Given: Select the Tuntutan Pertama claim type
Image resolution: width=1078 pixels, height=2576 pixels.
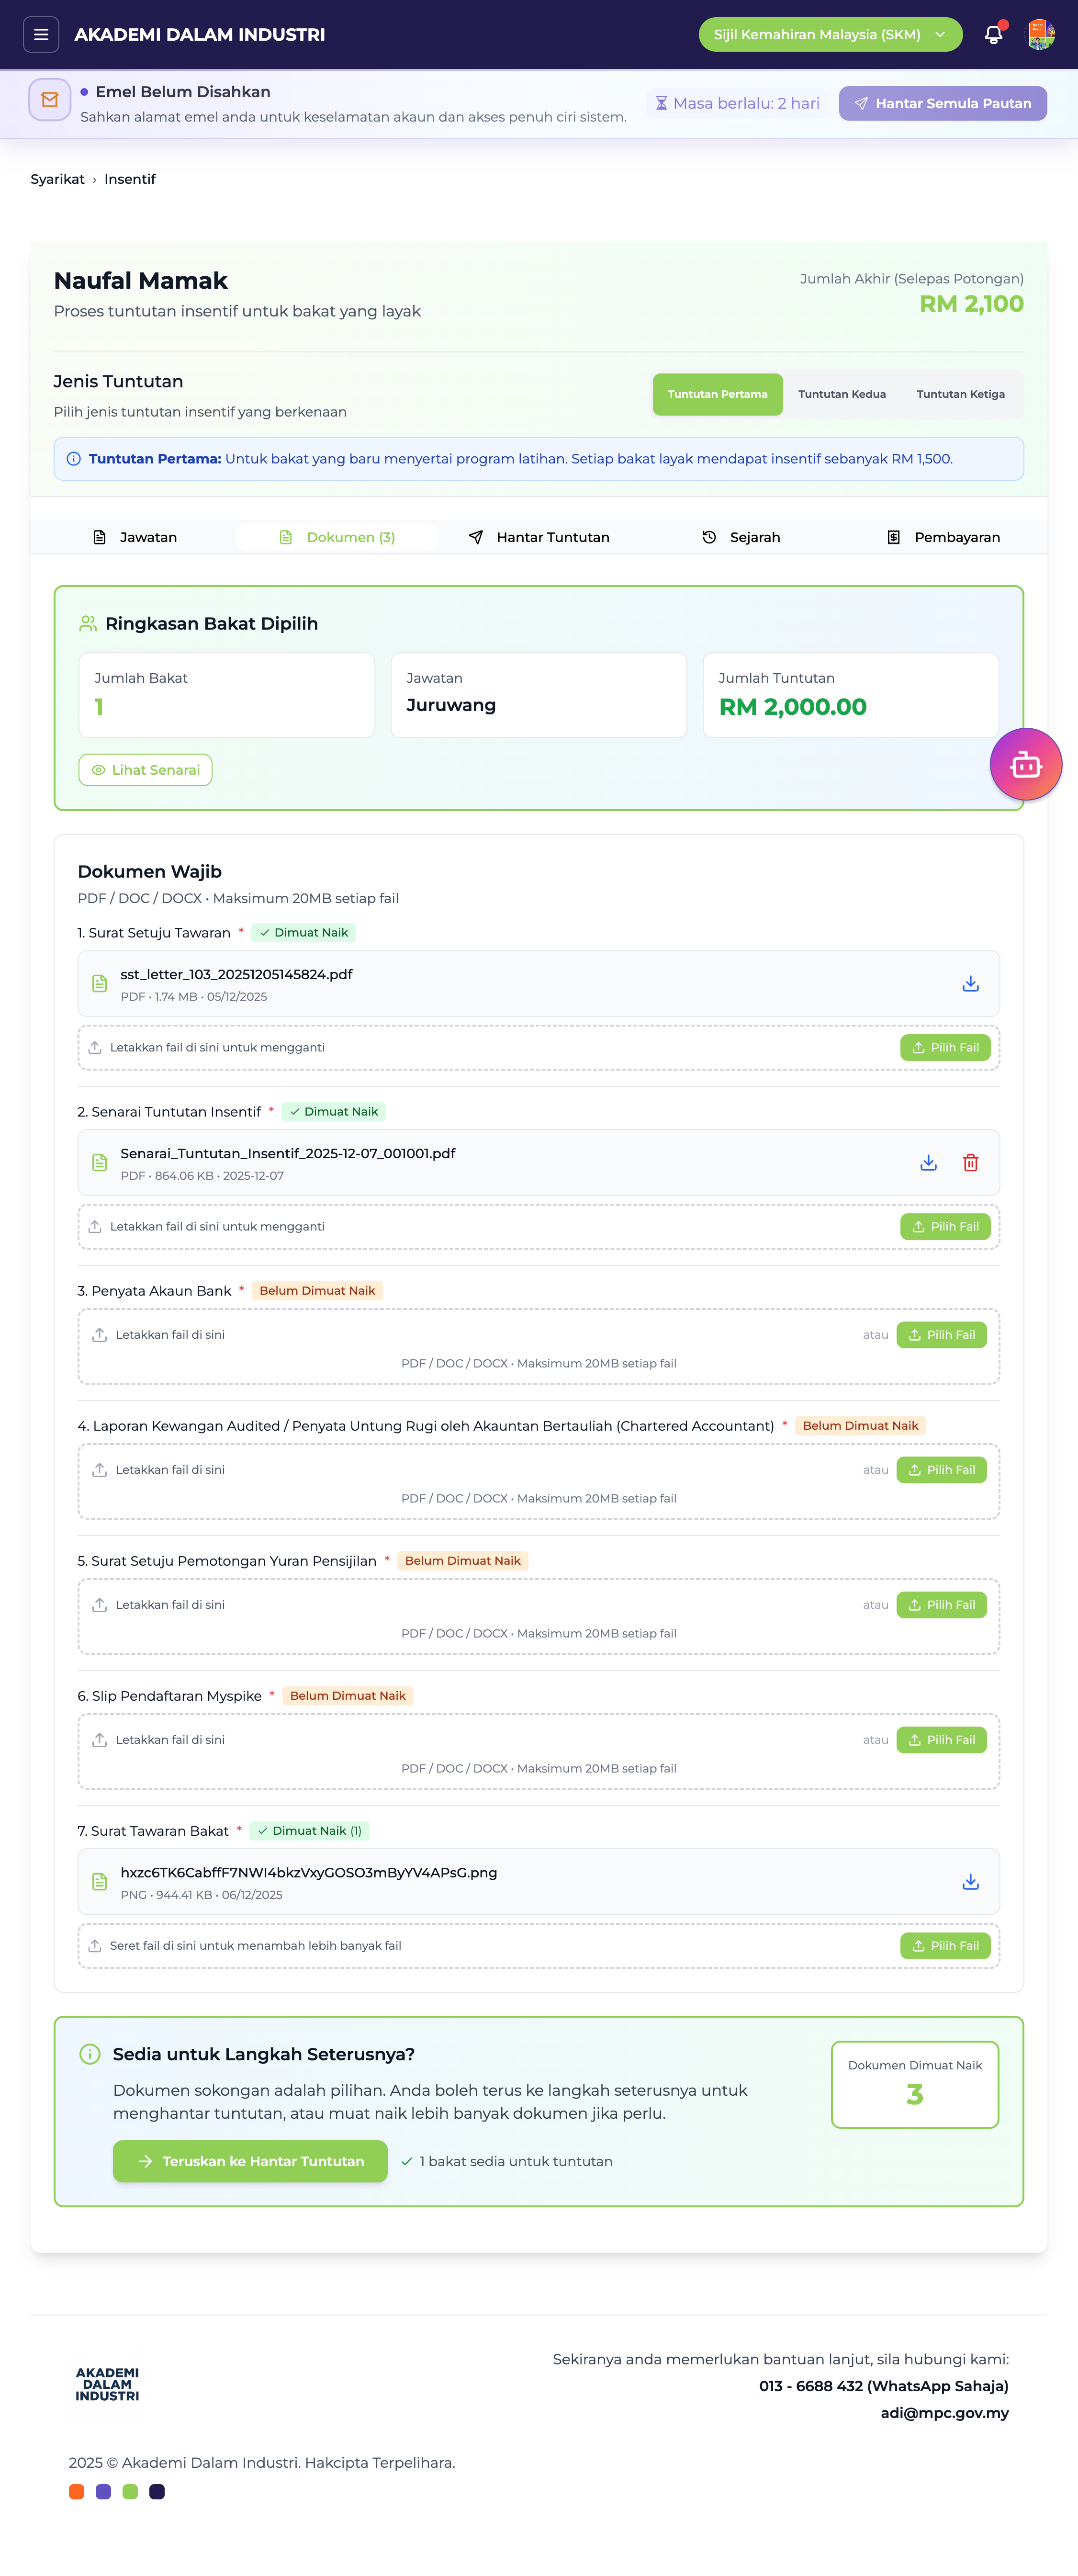Looking at the screenshot, I should coord(717,394).
